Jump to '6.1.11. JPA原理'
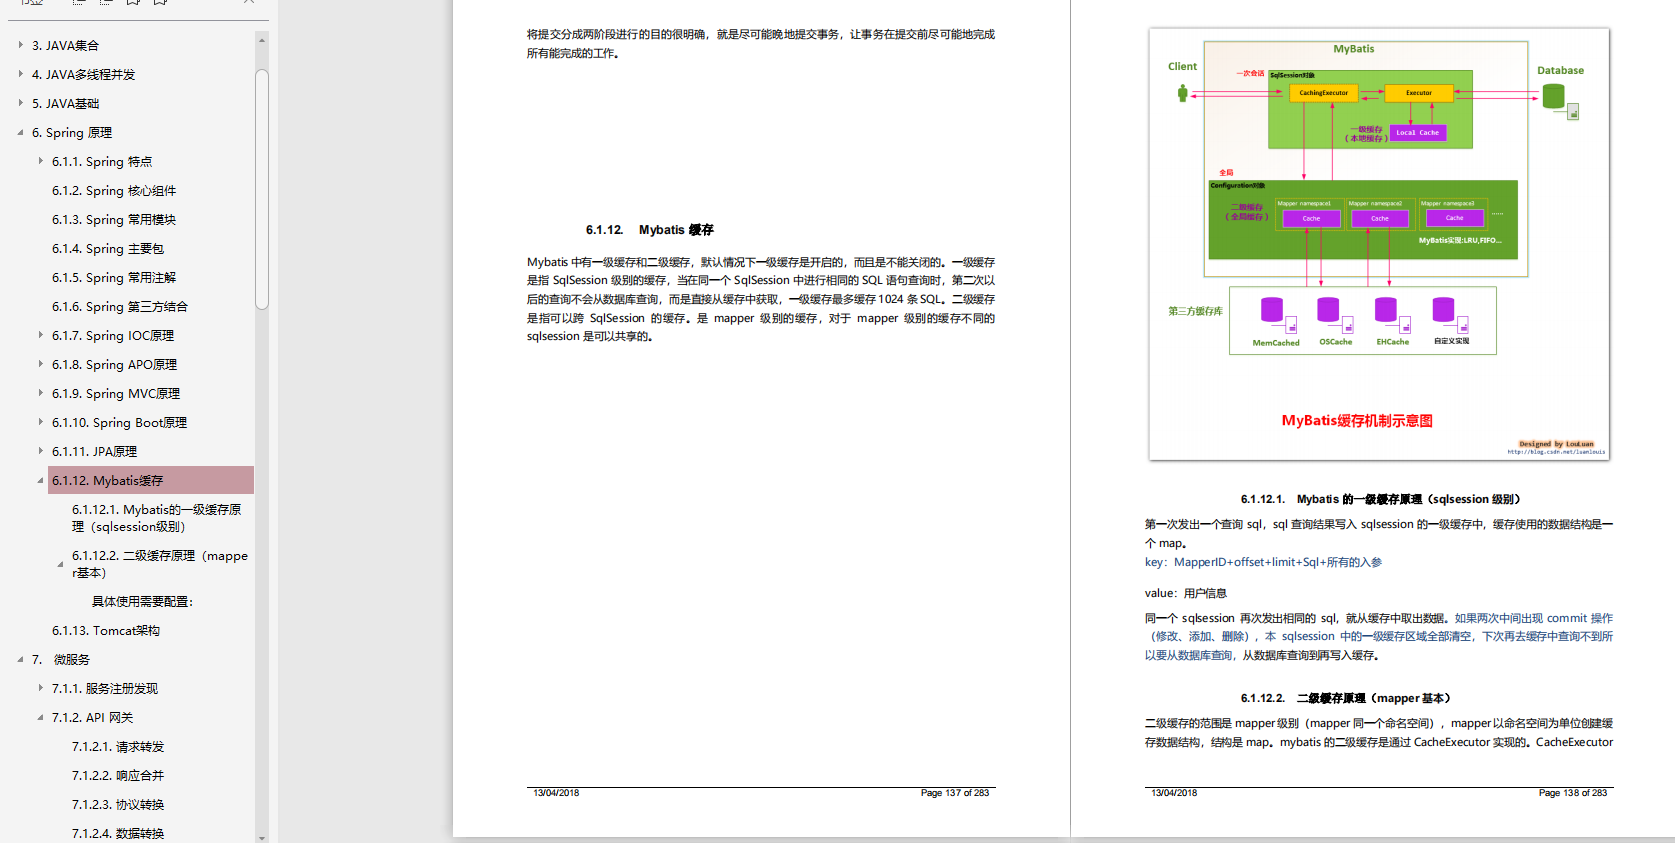The image size is (1675, 843). coord(94,451)
